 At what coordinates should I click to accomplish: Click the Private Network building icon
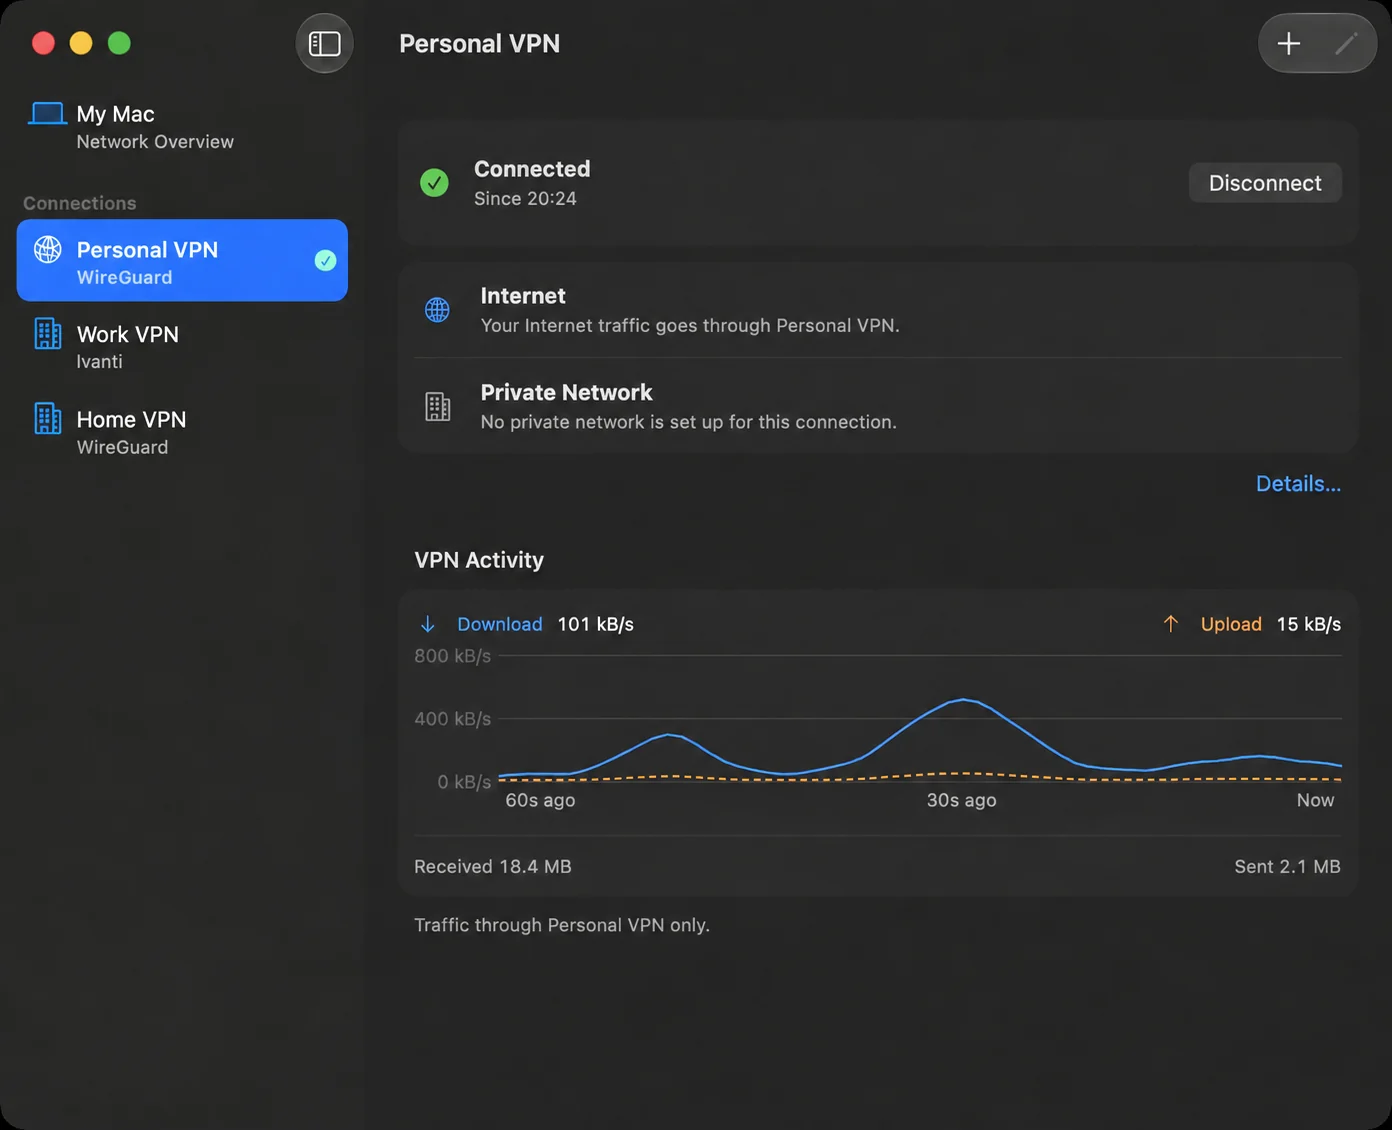tap(438, 407)
